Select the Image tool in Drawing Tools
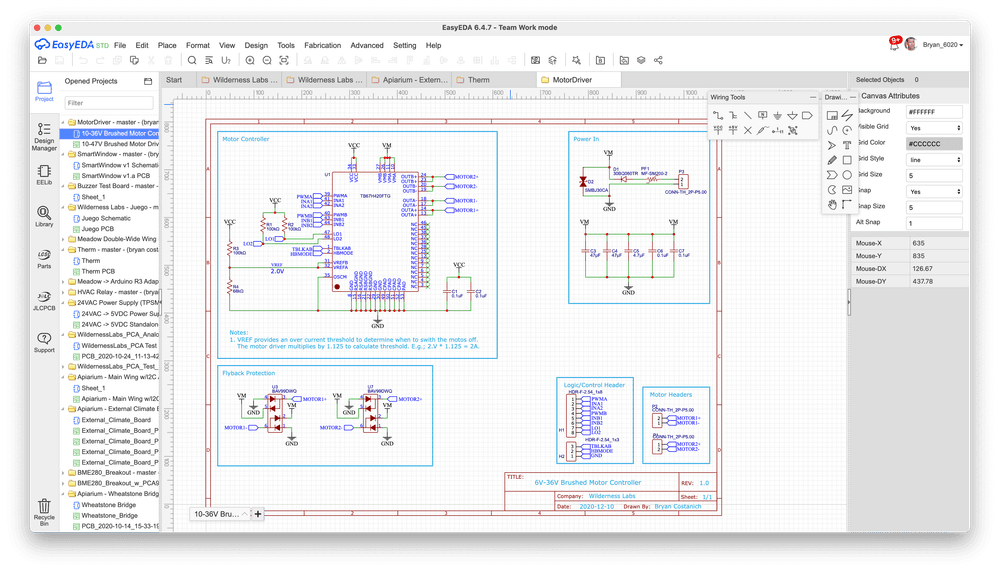This screenshot has height=572, width=1000. (846, 189)
